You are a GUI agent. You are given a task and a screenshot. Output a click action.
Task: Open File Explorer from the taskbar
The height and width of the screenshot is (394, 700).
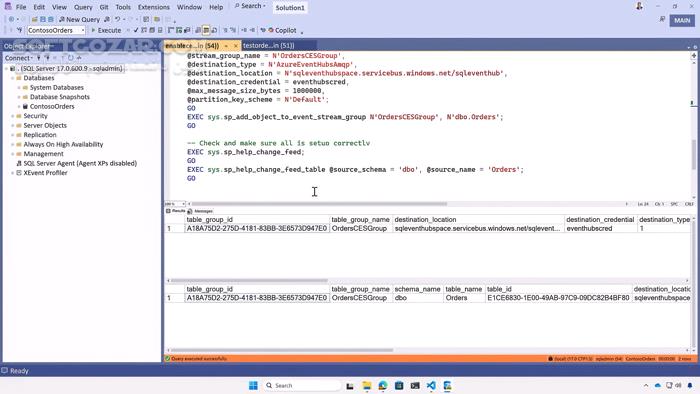click(x=367, y=386)
